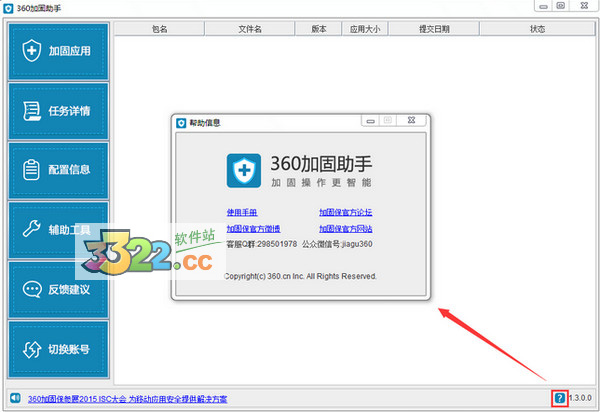Click the 客服Q群:298501978 text
Viewport: 600px width, 412px height.
pyautogui.click(x=262, y=244)
